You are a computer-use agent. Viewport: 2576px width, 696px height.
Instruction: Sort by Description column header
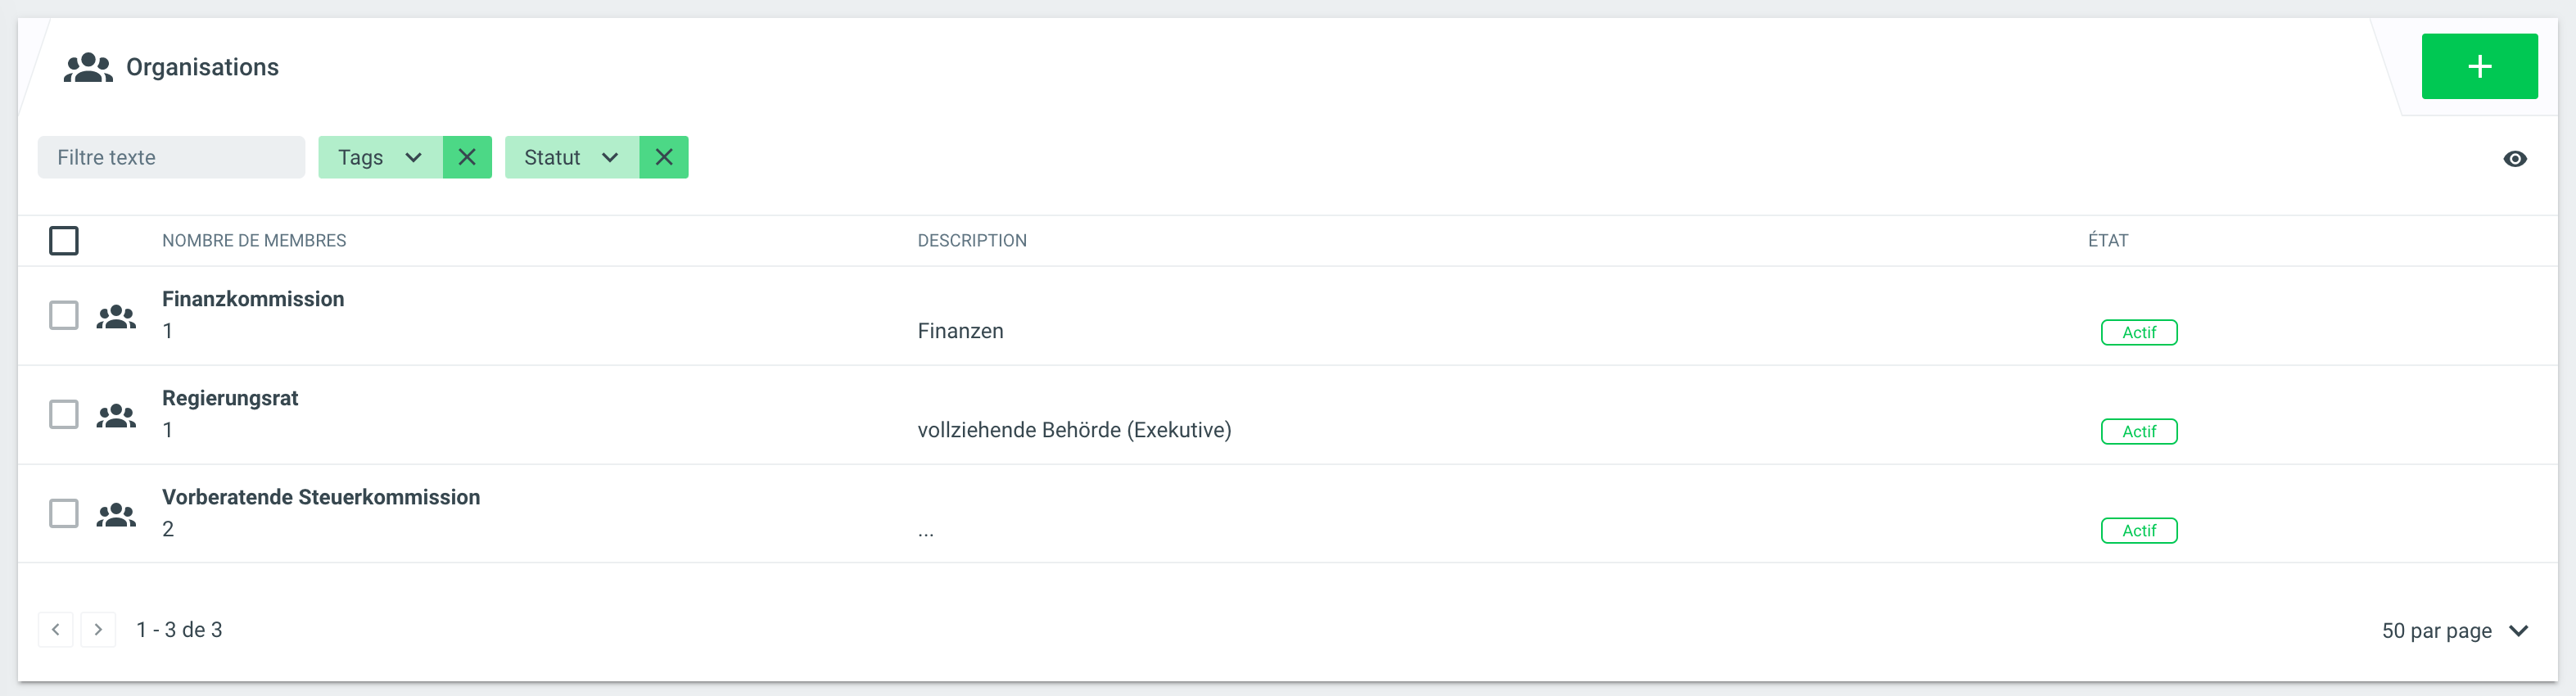tap(972, 241)
